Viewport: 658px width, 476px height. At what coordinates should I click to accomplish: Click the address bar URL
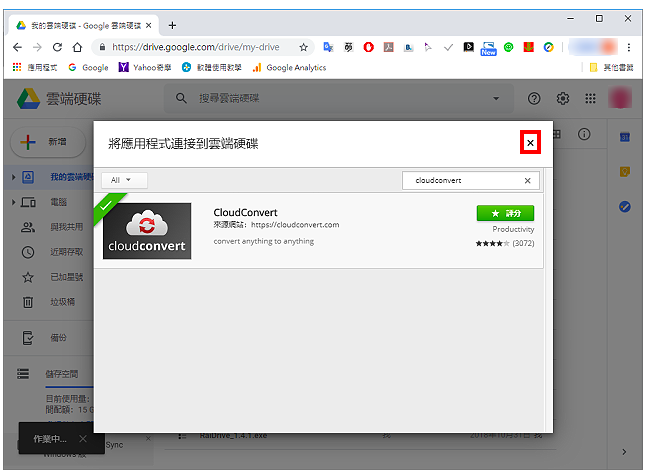[x=196, y=47]
